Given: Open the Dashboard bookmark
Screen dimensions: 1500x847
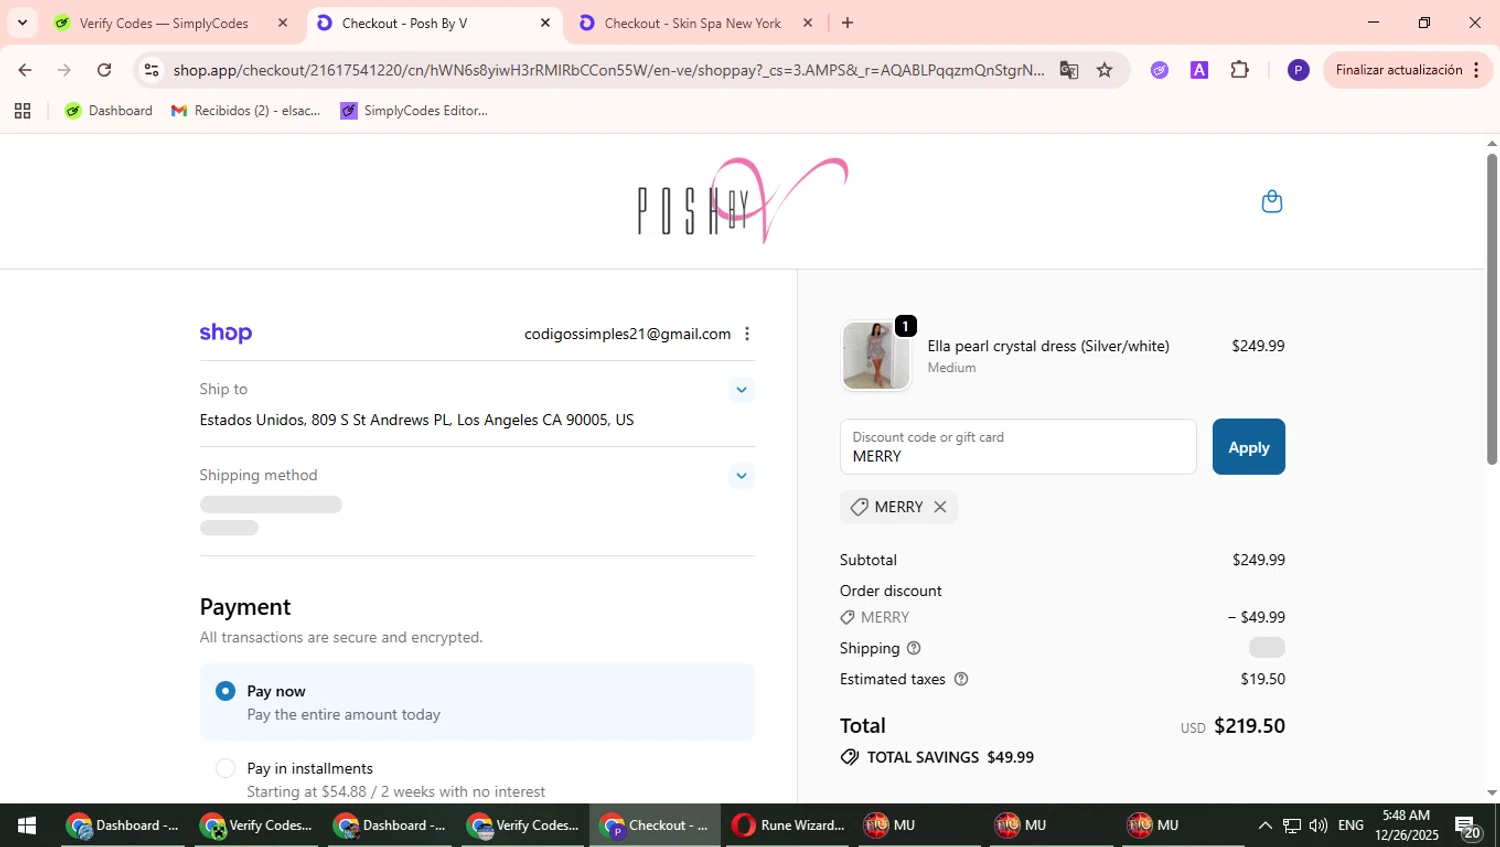Looking at the screenshot, I should (x=108, y=111).
